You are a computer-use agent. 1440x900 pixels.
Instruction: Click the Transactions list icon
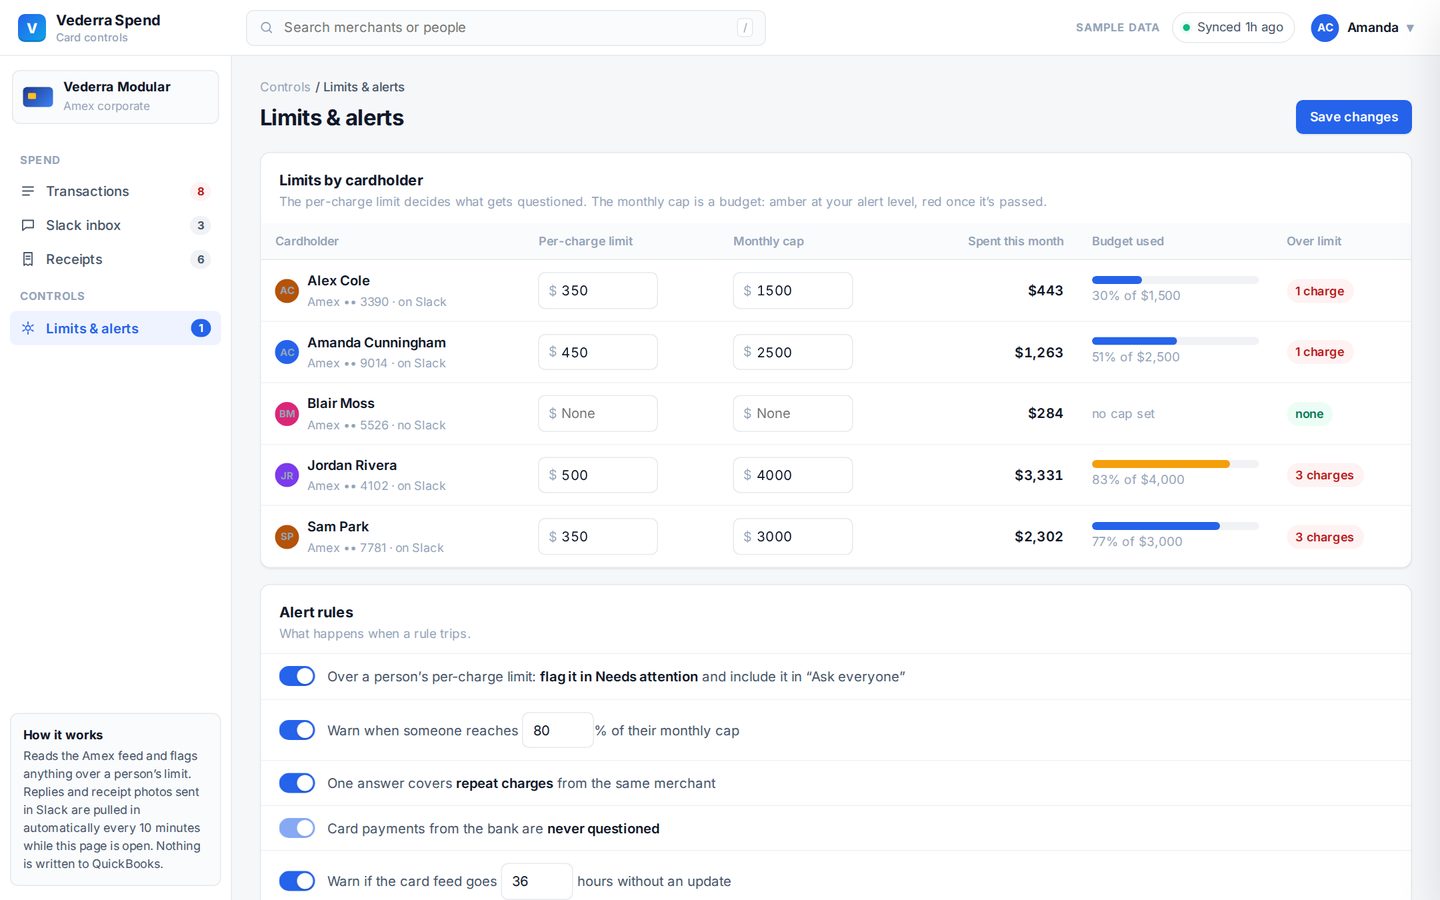click(x=28, y=191)
